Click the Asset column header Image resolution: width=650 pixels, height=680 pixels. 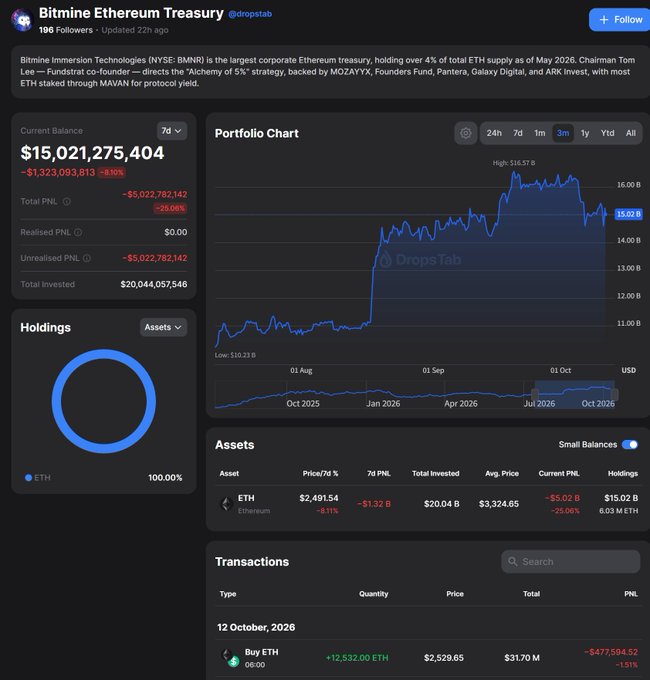[229, 474]
